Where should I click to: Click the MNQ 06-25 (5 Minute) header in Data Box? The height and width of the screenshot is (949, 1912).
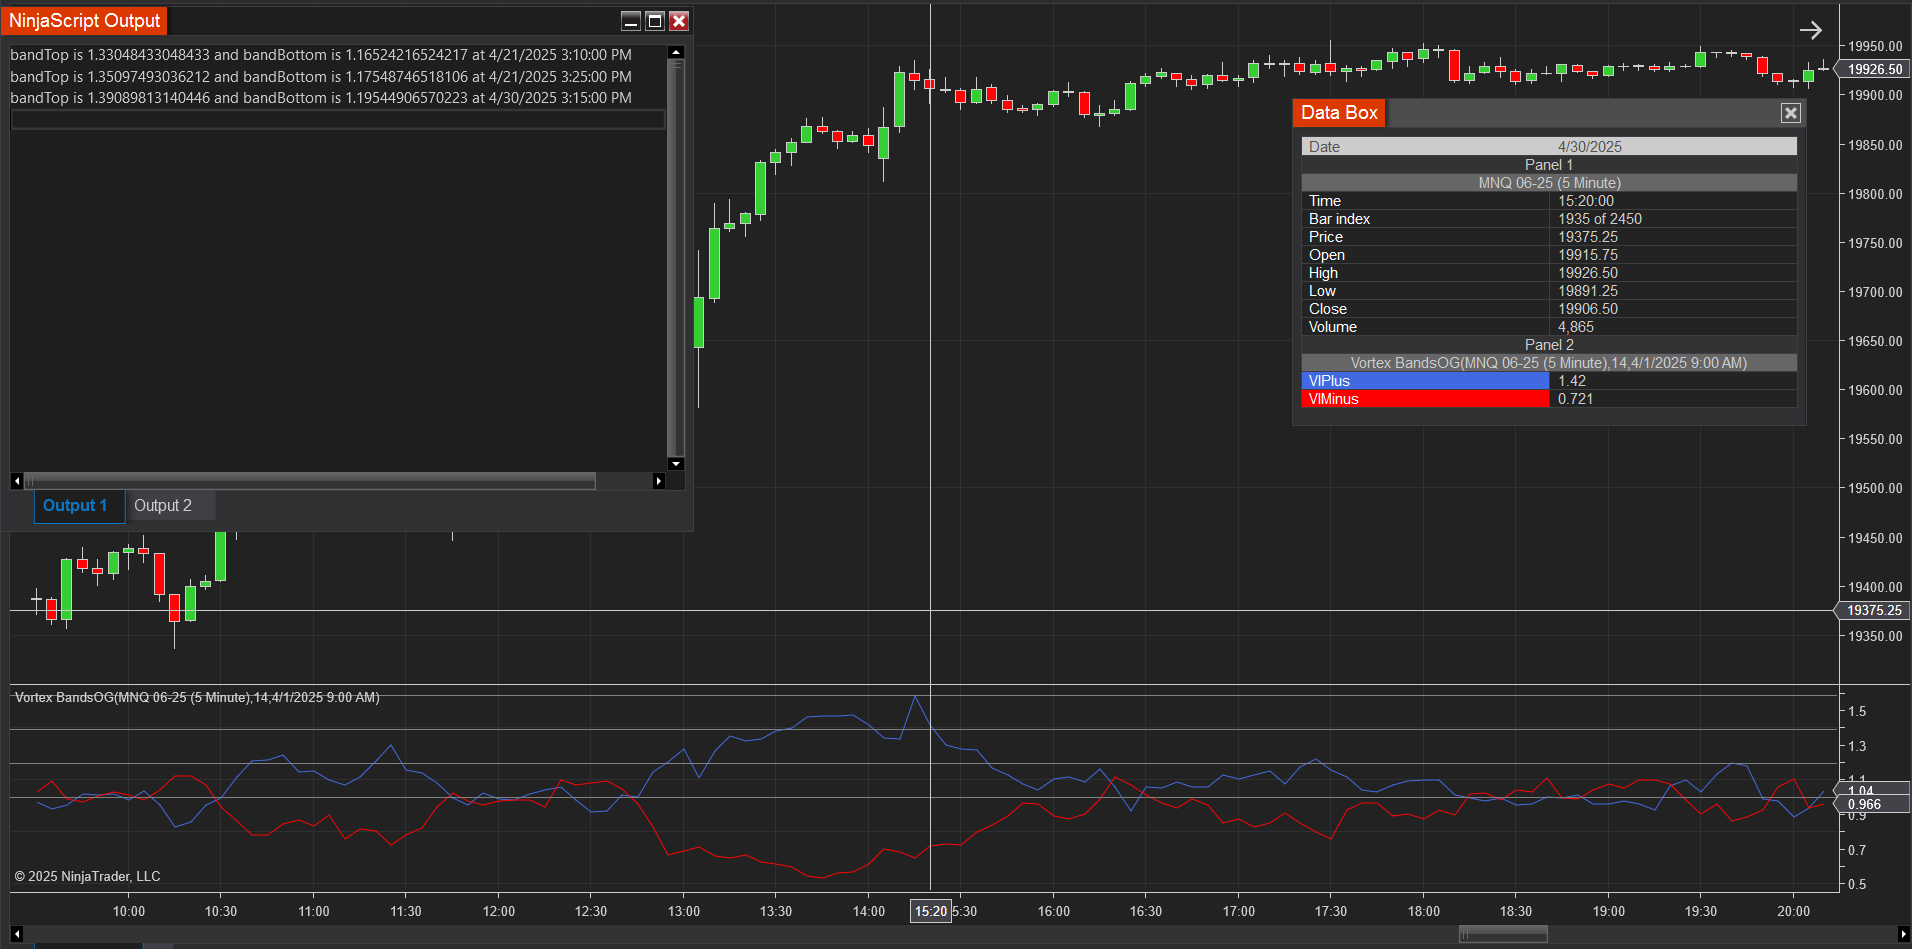[x=1549, y=183]
